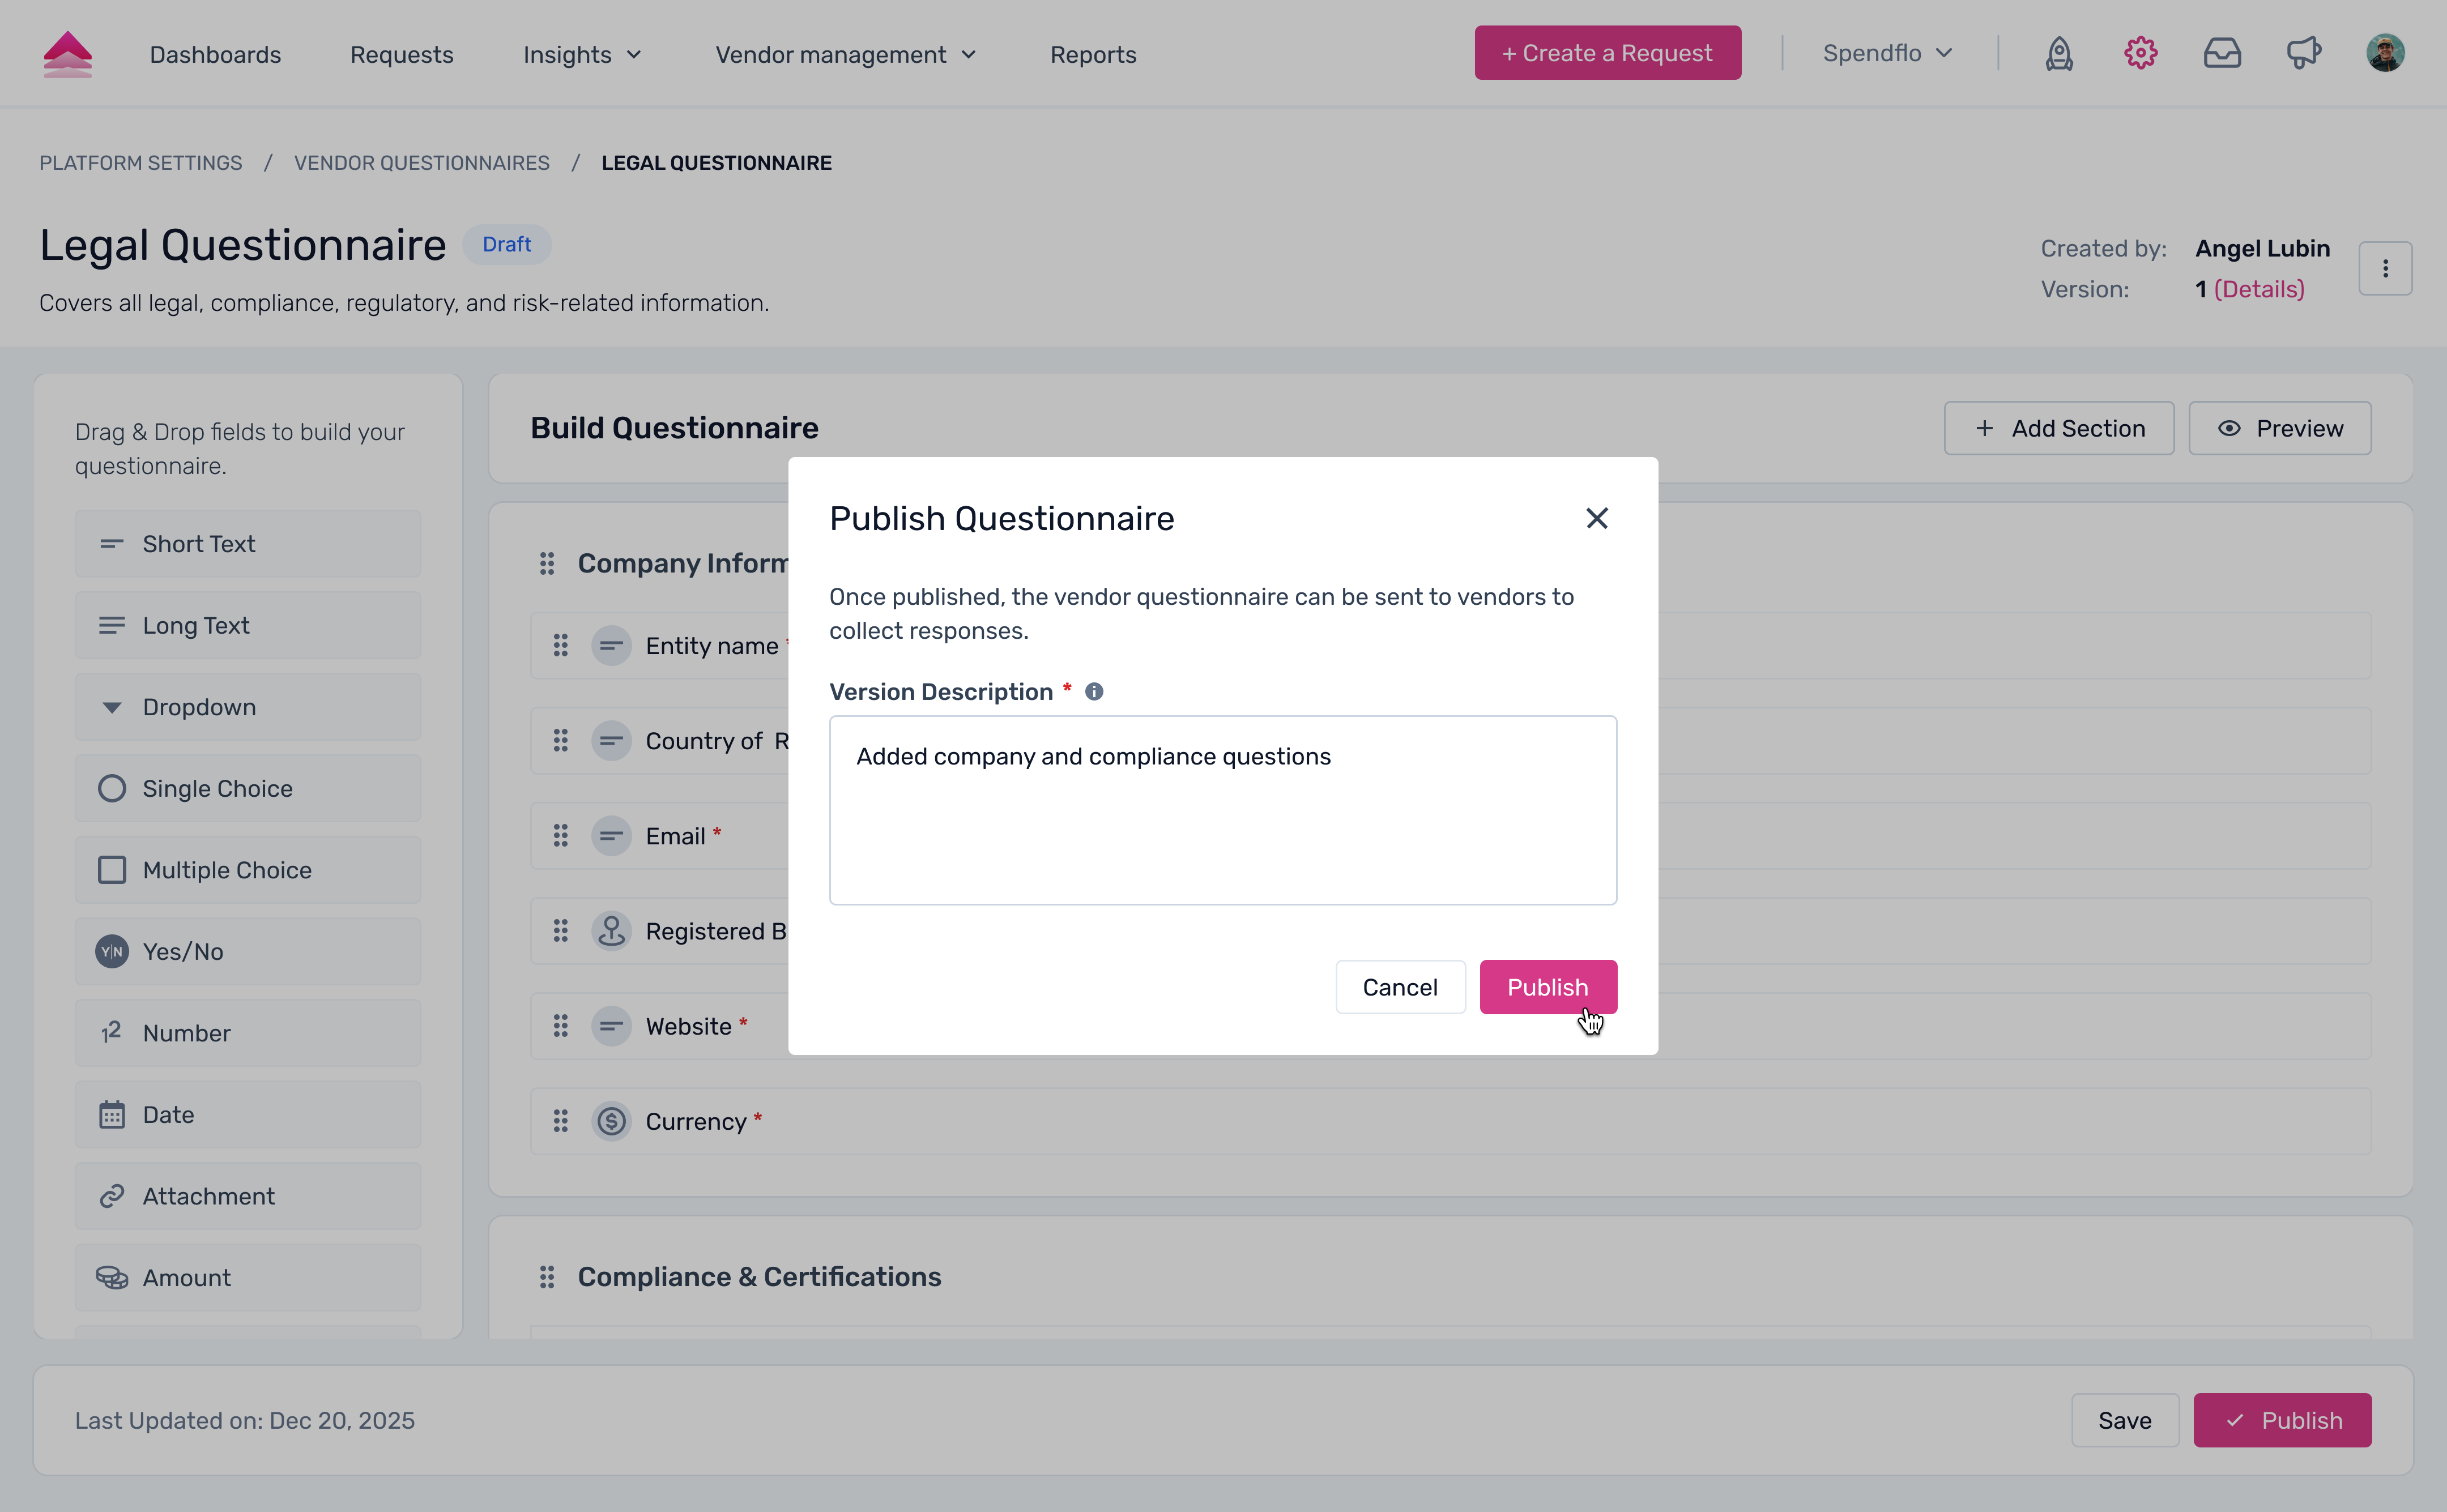
Task: Expand the Insights menu
Action: pos(582,55)
